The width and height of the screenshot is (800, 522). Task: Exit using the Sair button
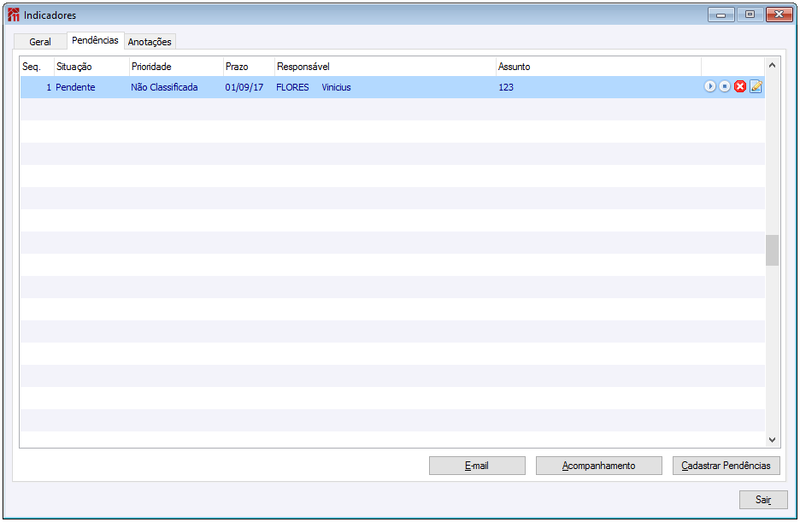763,500
